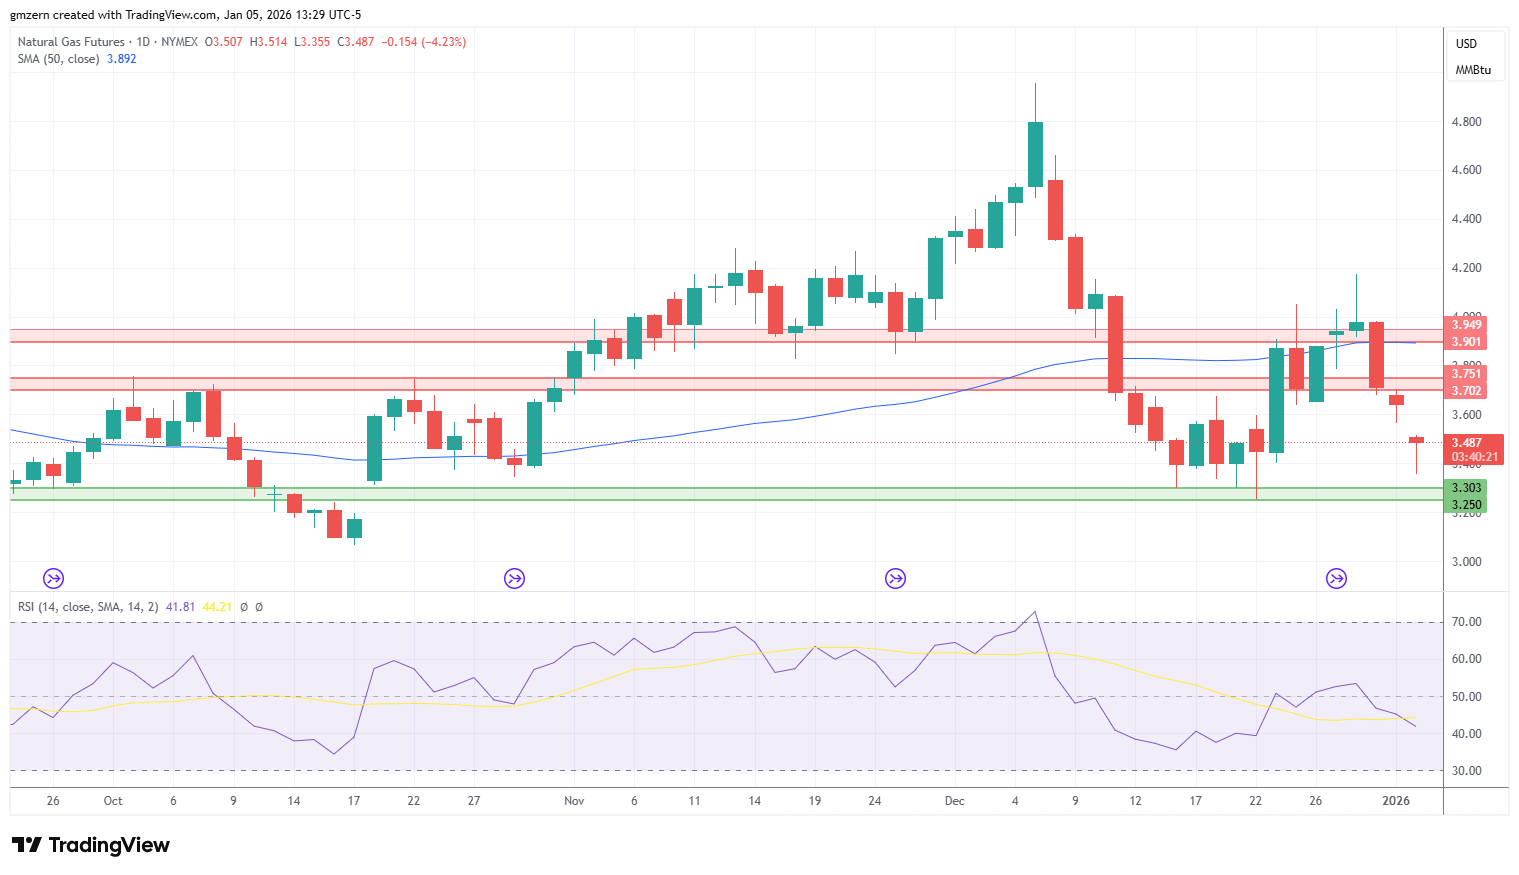1519x875 pixels.
Task: Click the −0.154 (−4.23%) change value
Action: [424, 42]
